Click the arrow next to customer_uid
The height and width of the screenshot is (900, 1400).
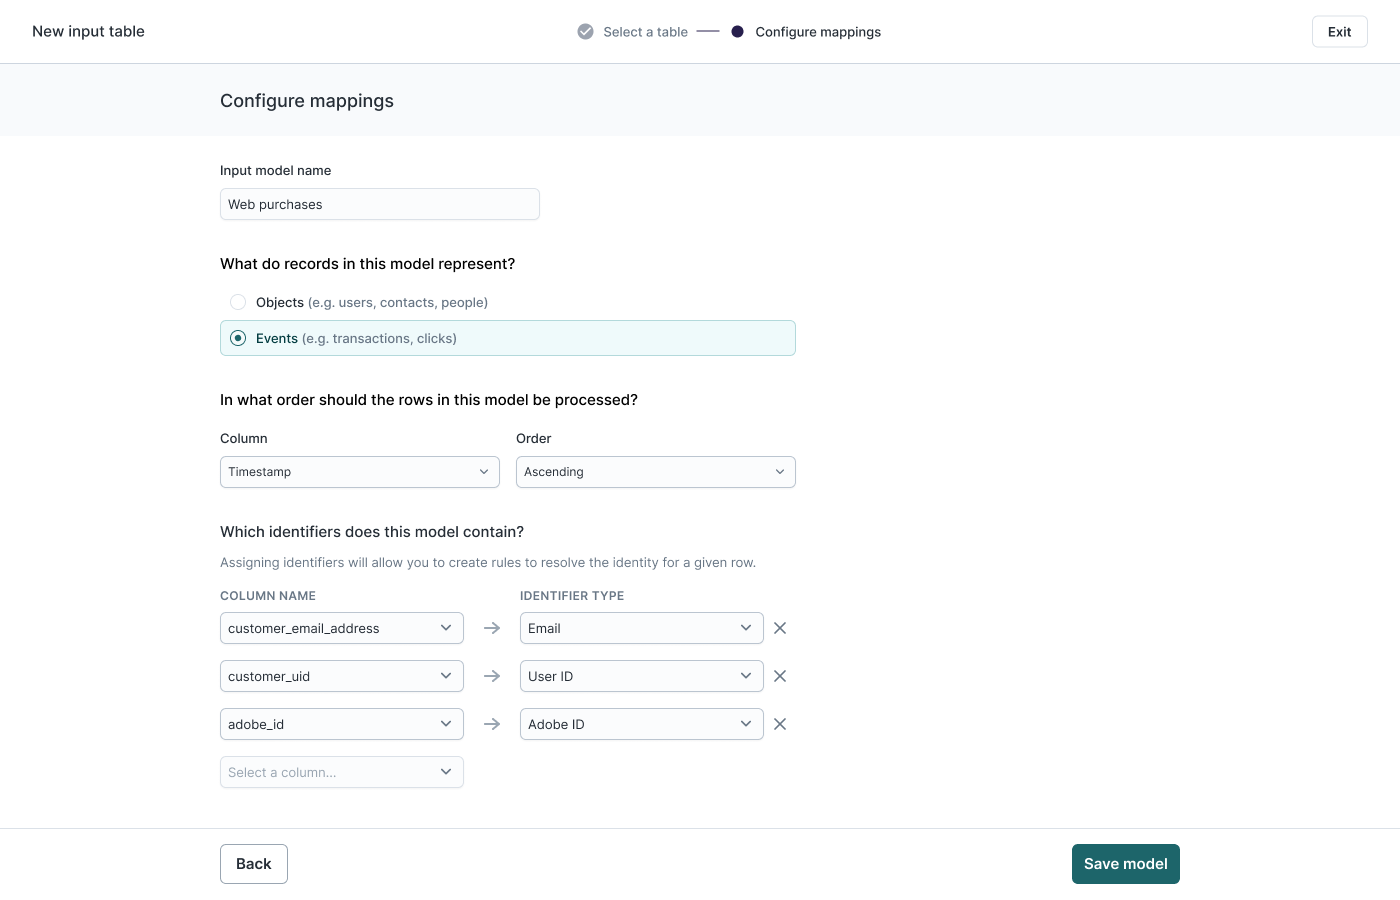(492, 676)
